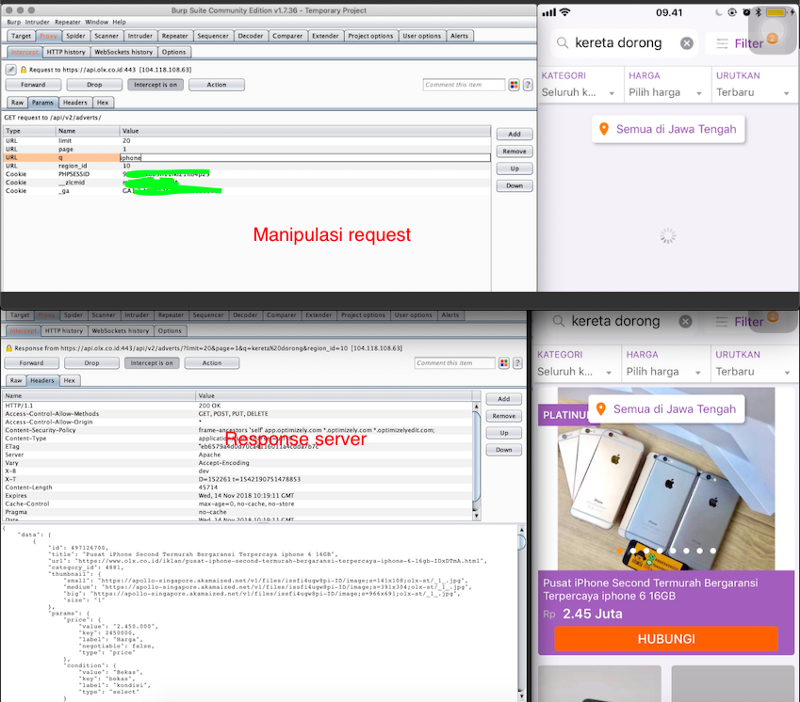Tap the AssistiveTouch button on the loading phone screen

pos(771,30)
